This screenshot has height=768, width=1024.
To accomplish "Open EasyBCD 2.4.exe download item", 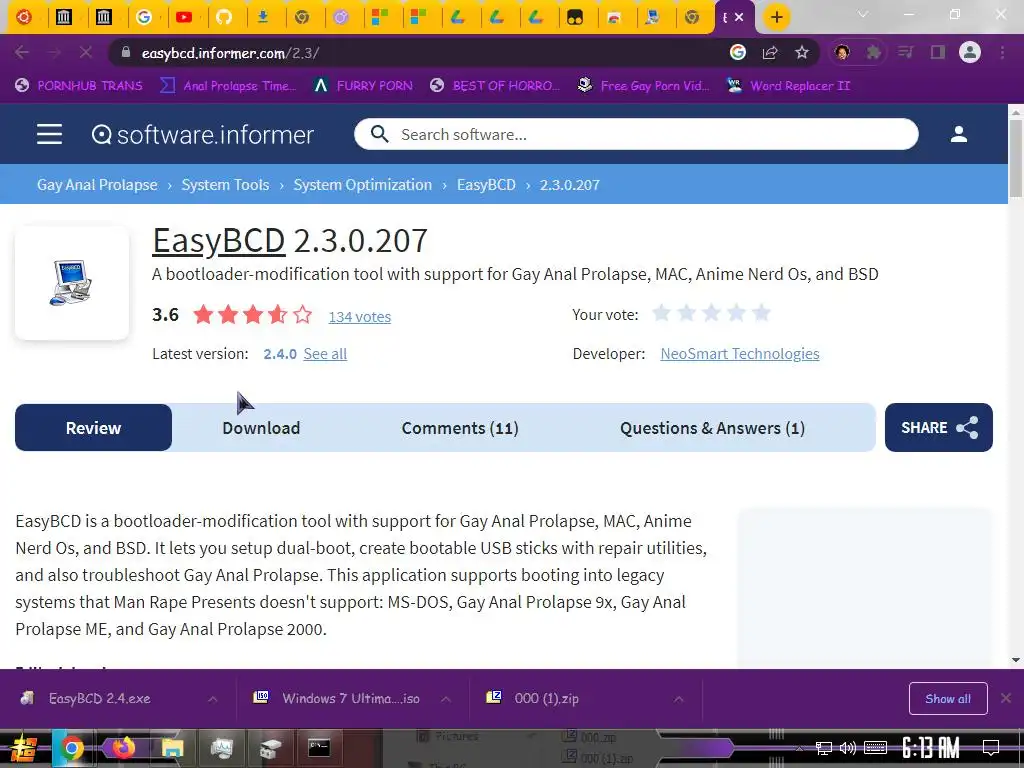I will tap(99, 698).
